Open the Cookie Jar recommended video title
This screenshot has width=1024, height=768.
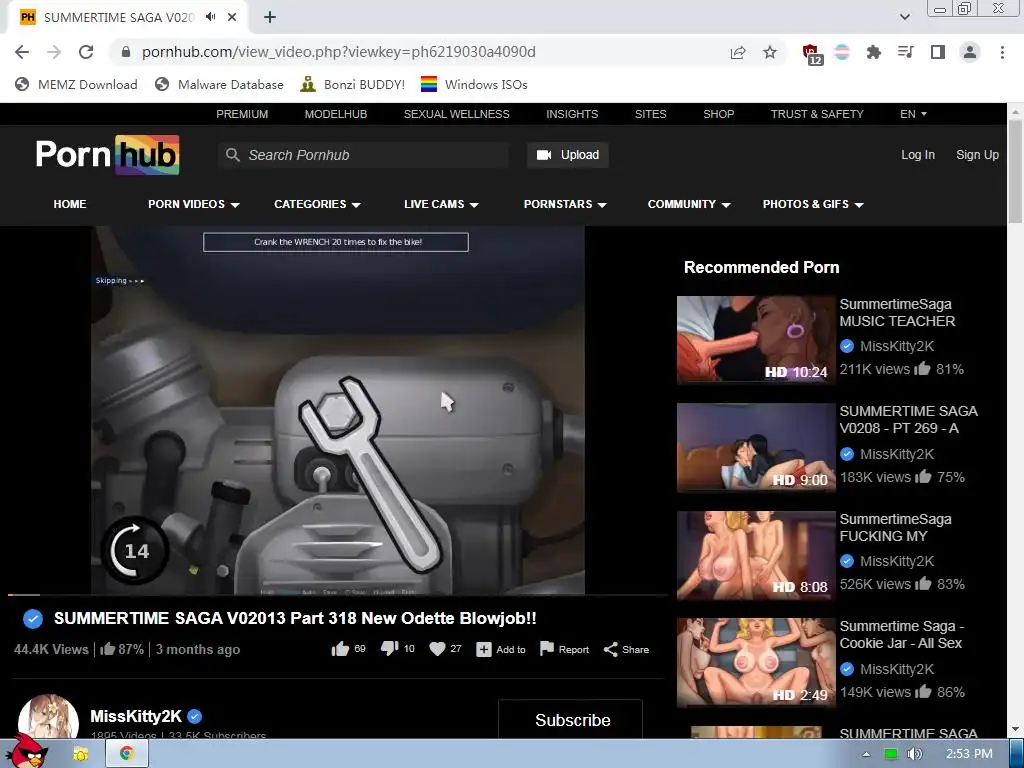point(901,634)
